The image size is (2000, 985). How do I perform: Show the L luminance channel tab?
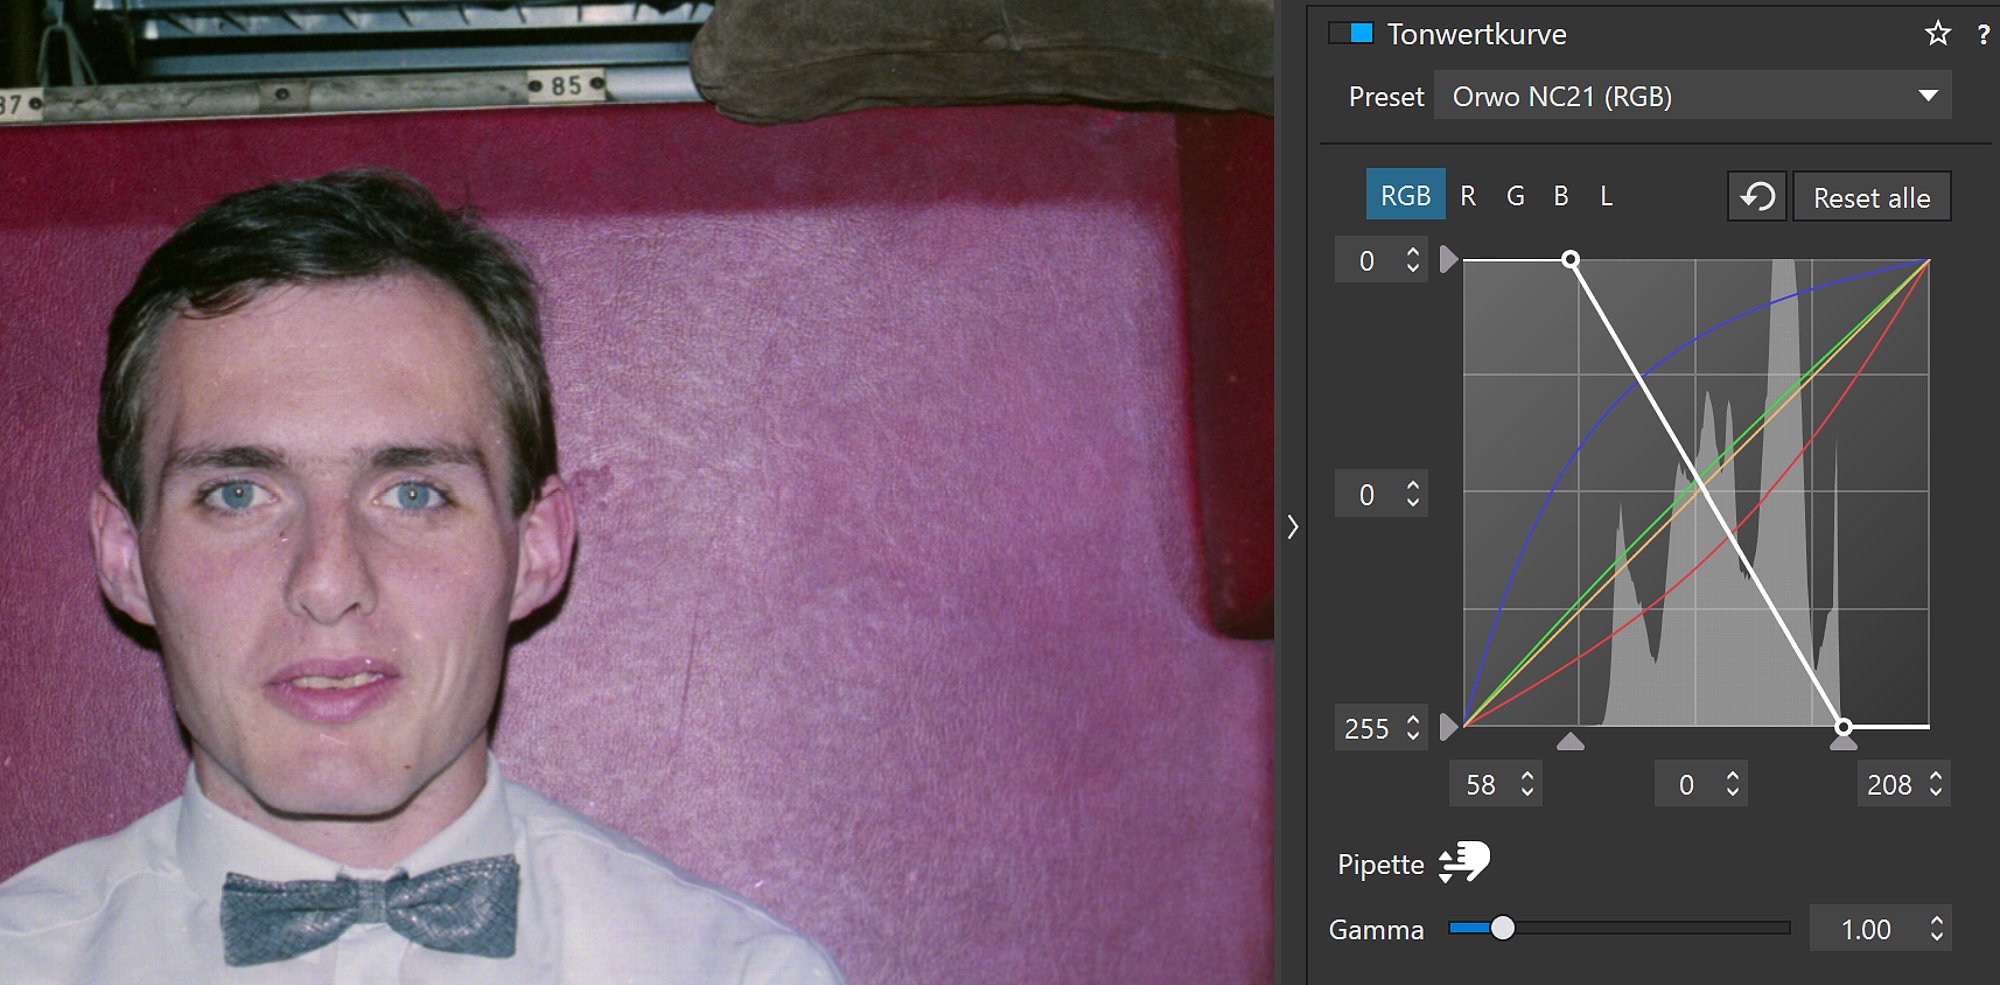(1606, 196)
